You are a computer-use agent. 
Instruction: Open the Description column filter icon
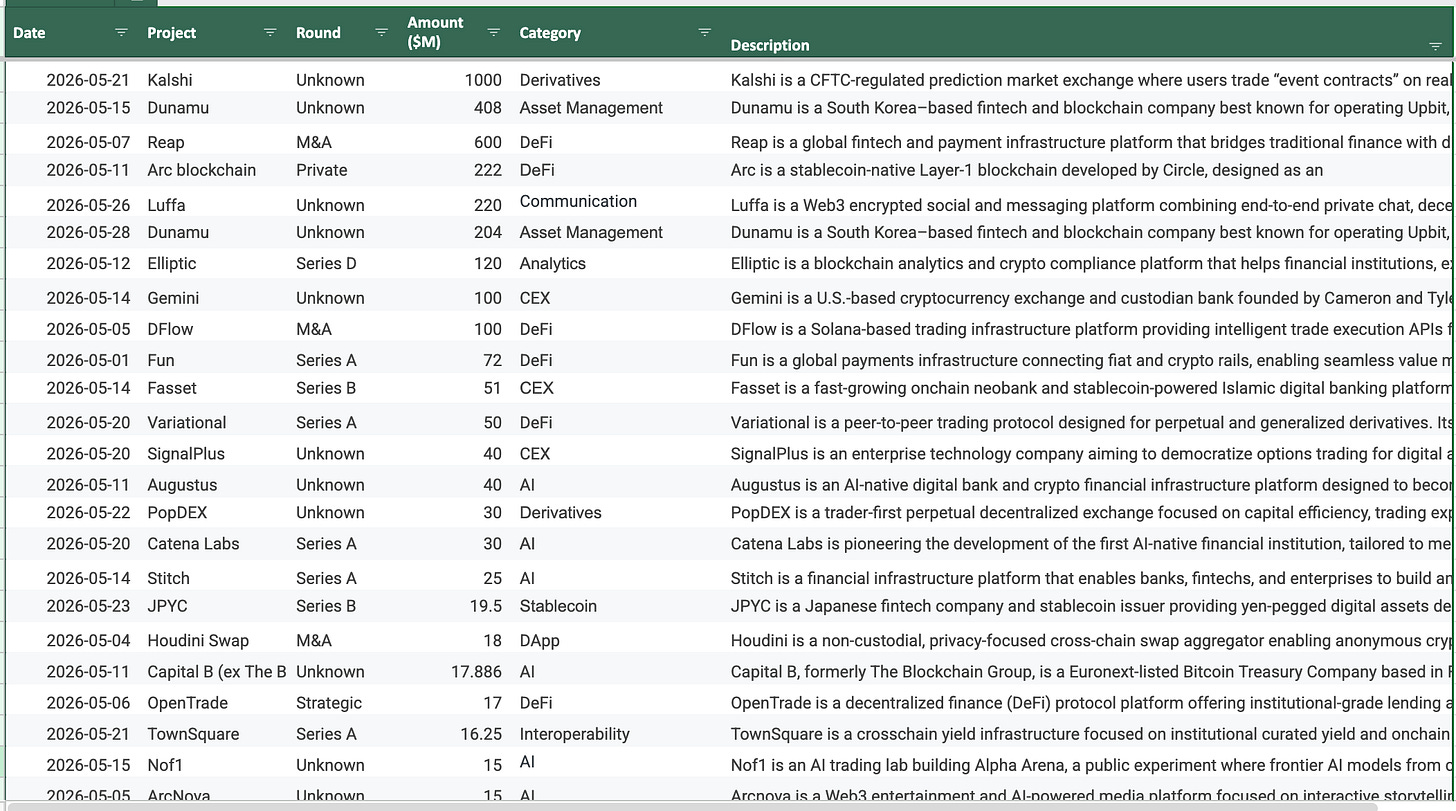point(1437,46)
